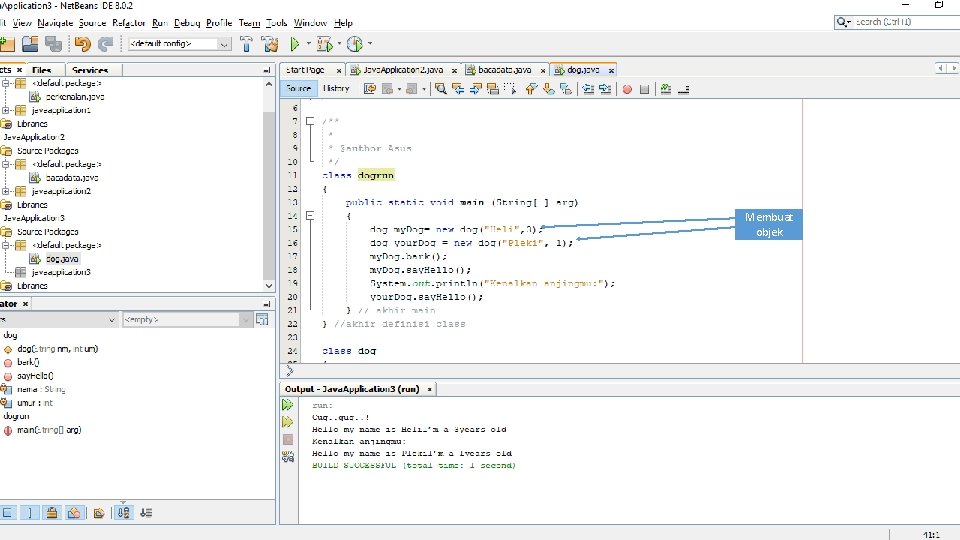The width and height of the screenshot is (960, 540).
Task: Click the Search (Ctrl+I) field
Action: 905,22
